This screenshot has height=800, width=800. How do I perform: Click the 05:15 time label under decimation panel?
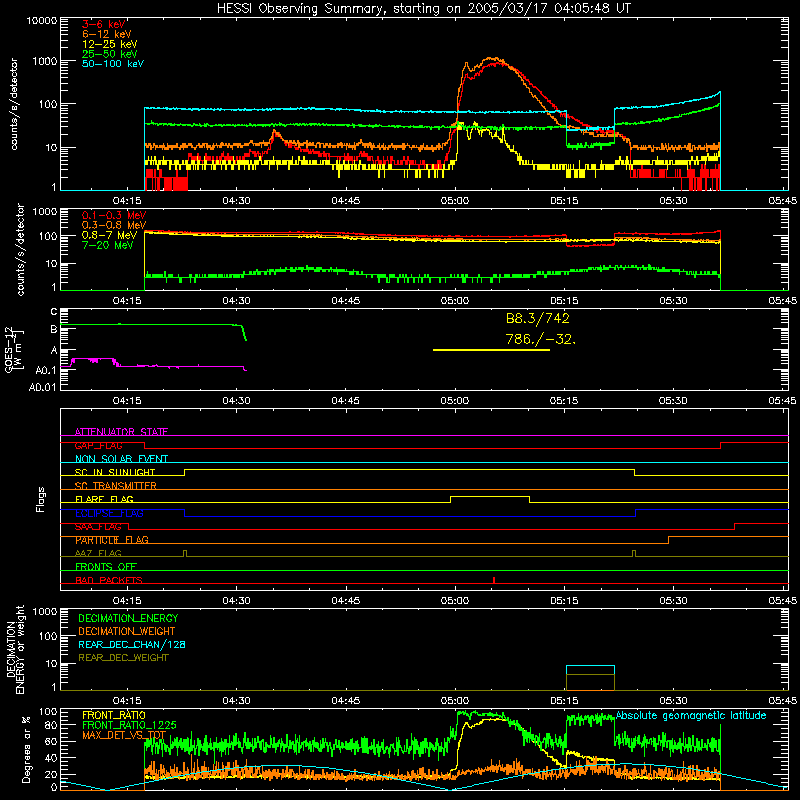tap(564, 701)
